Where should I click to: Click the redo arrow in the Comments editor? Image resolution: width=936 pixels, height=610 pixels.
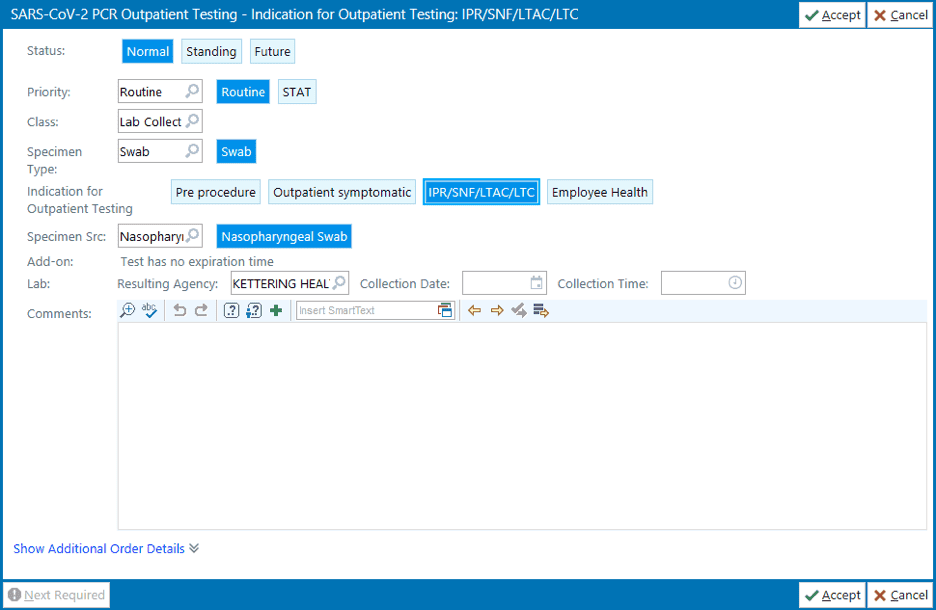click(201, 310)
